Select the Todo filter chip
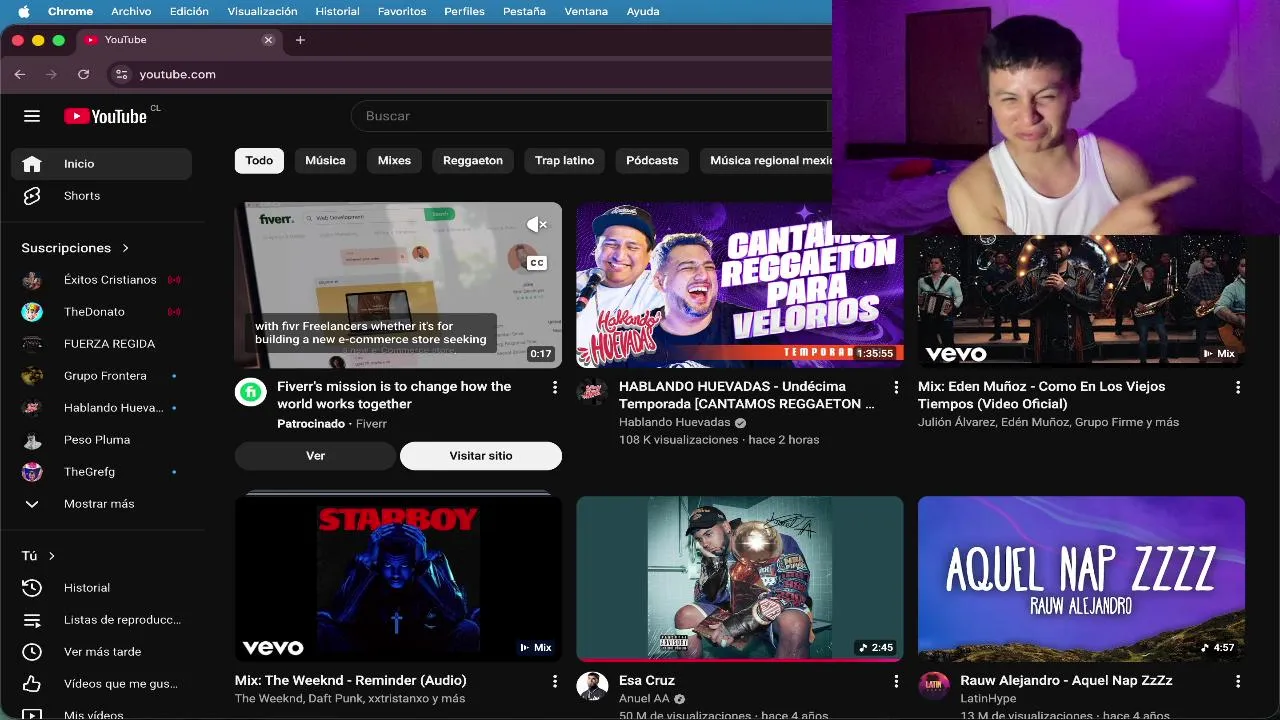The width and height of the screenshot is (1280, 720). pos(259,160)
